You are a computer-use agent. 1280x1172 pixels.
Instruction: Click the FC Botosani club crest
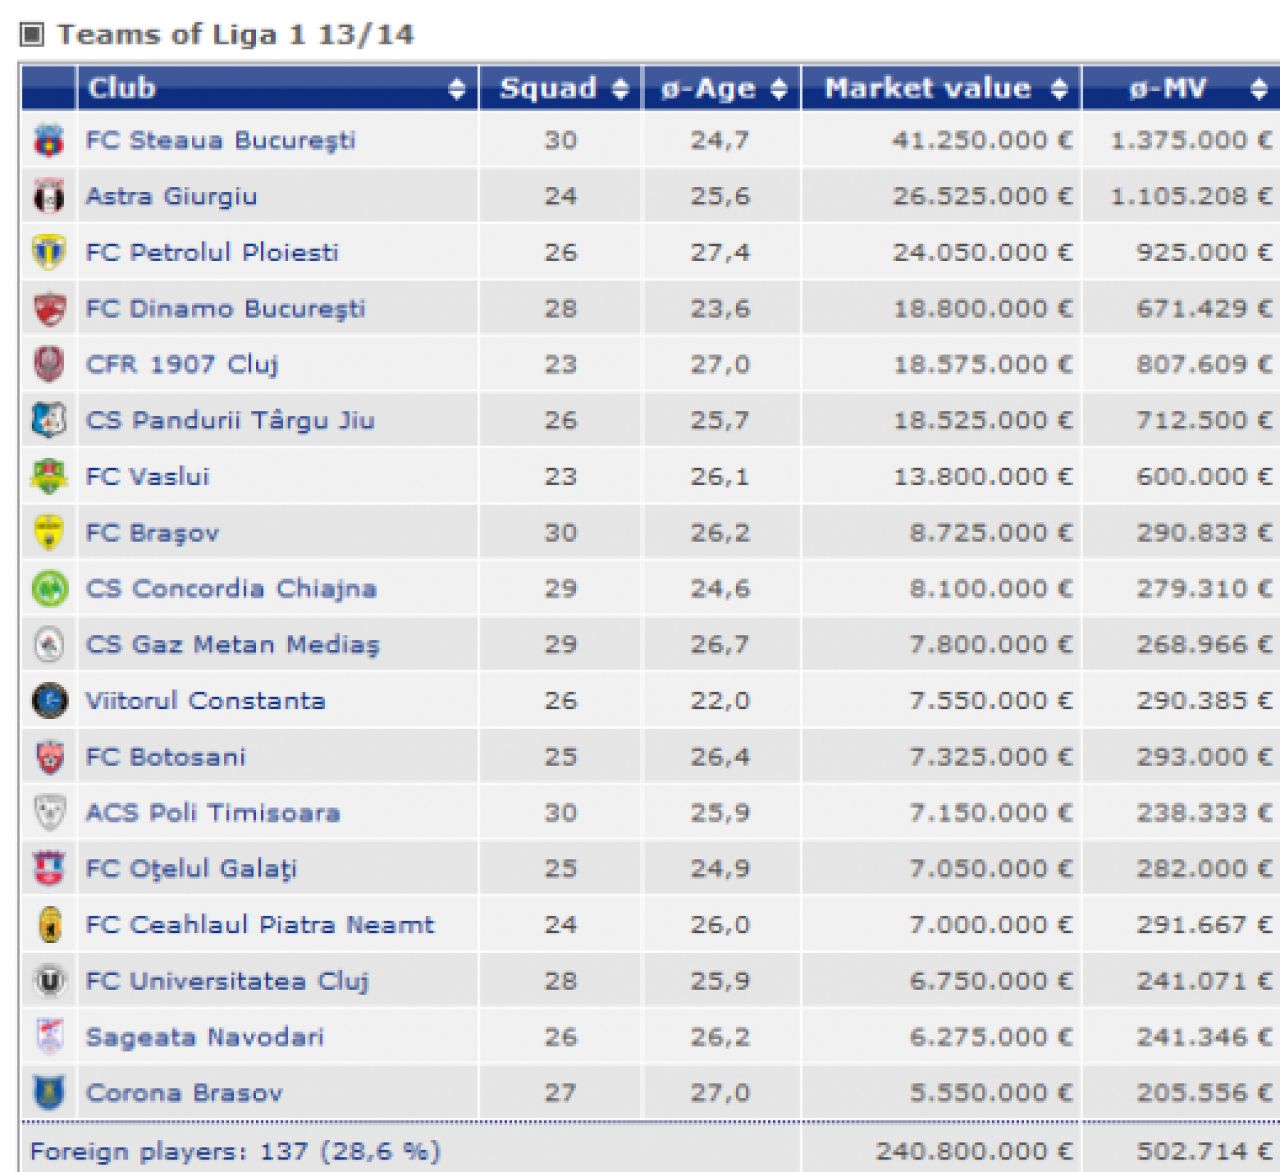(x=49, y=756)
